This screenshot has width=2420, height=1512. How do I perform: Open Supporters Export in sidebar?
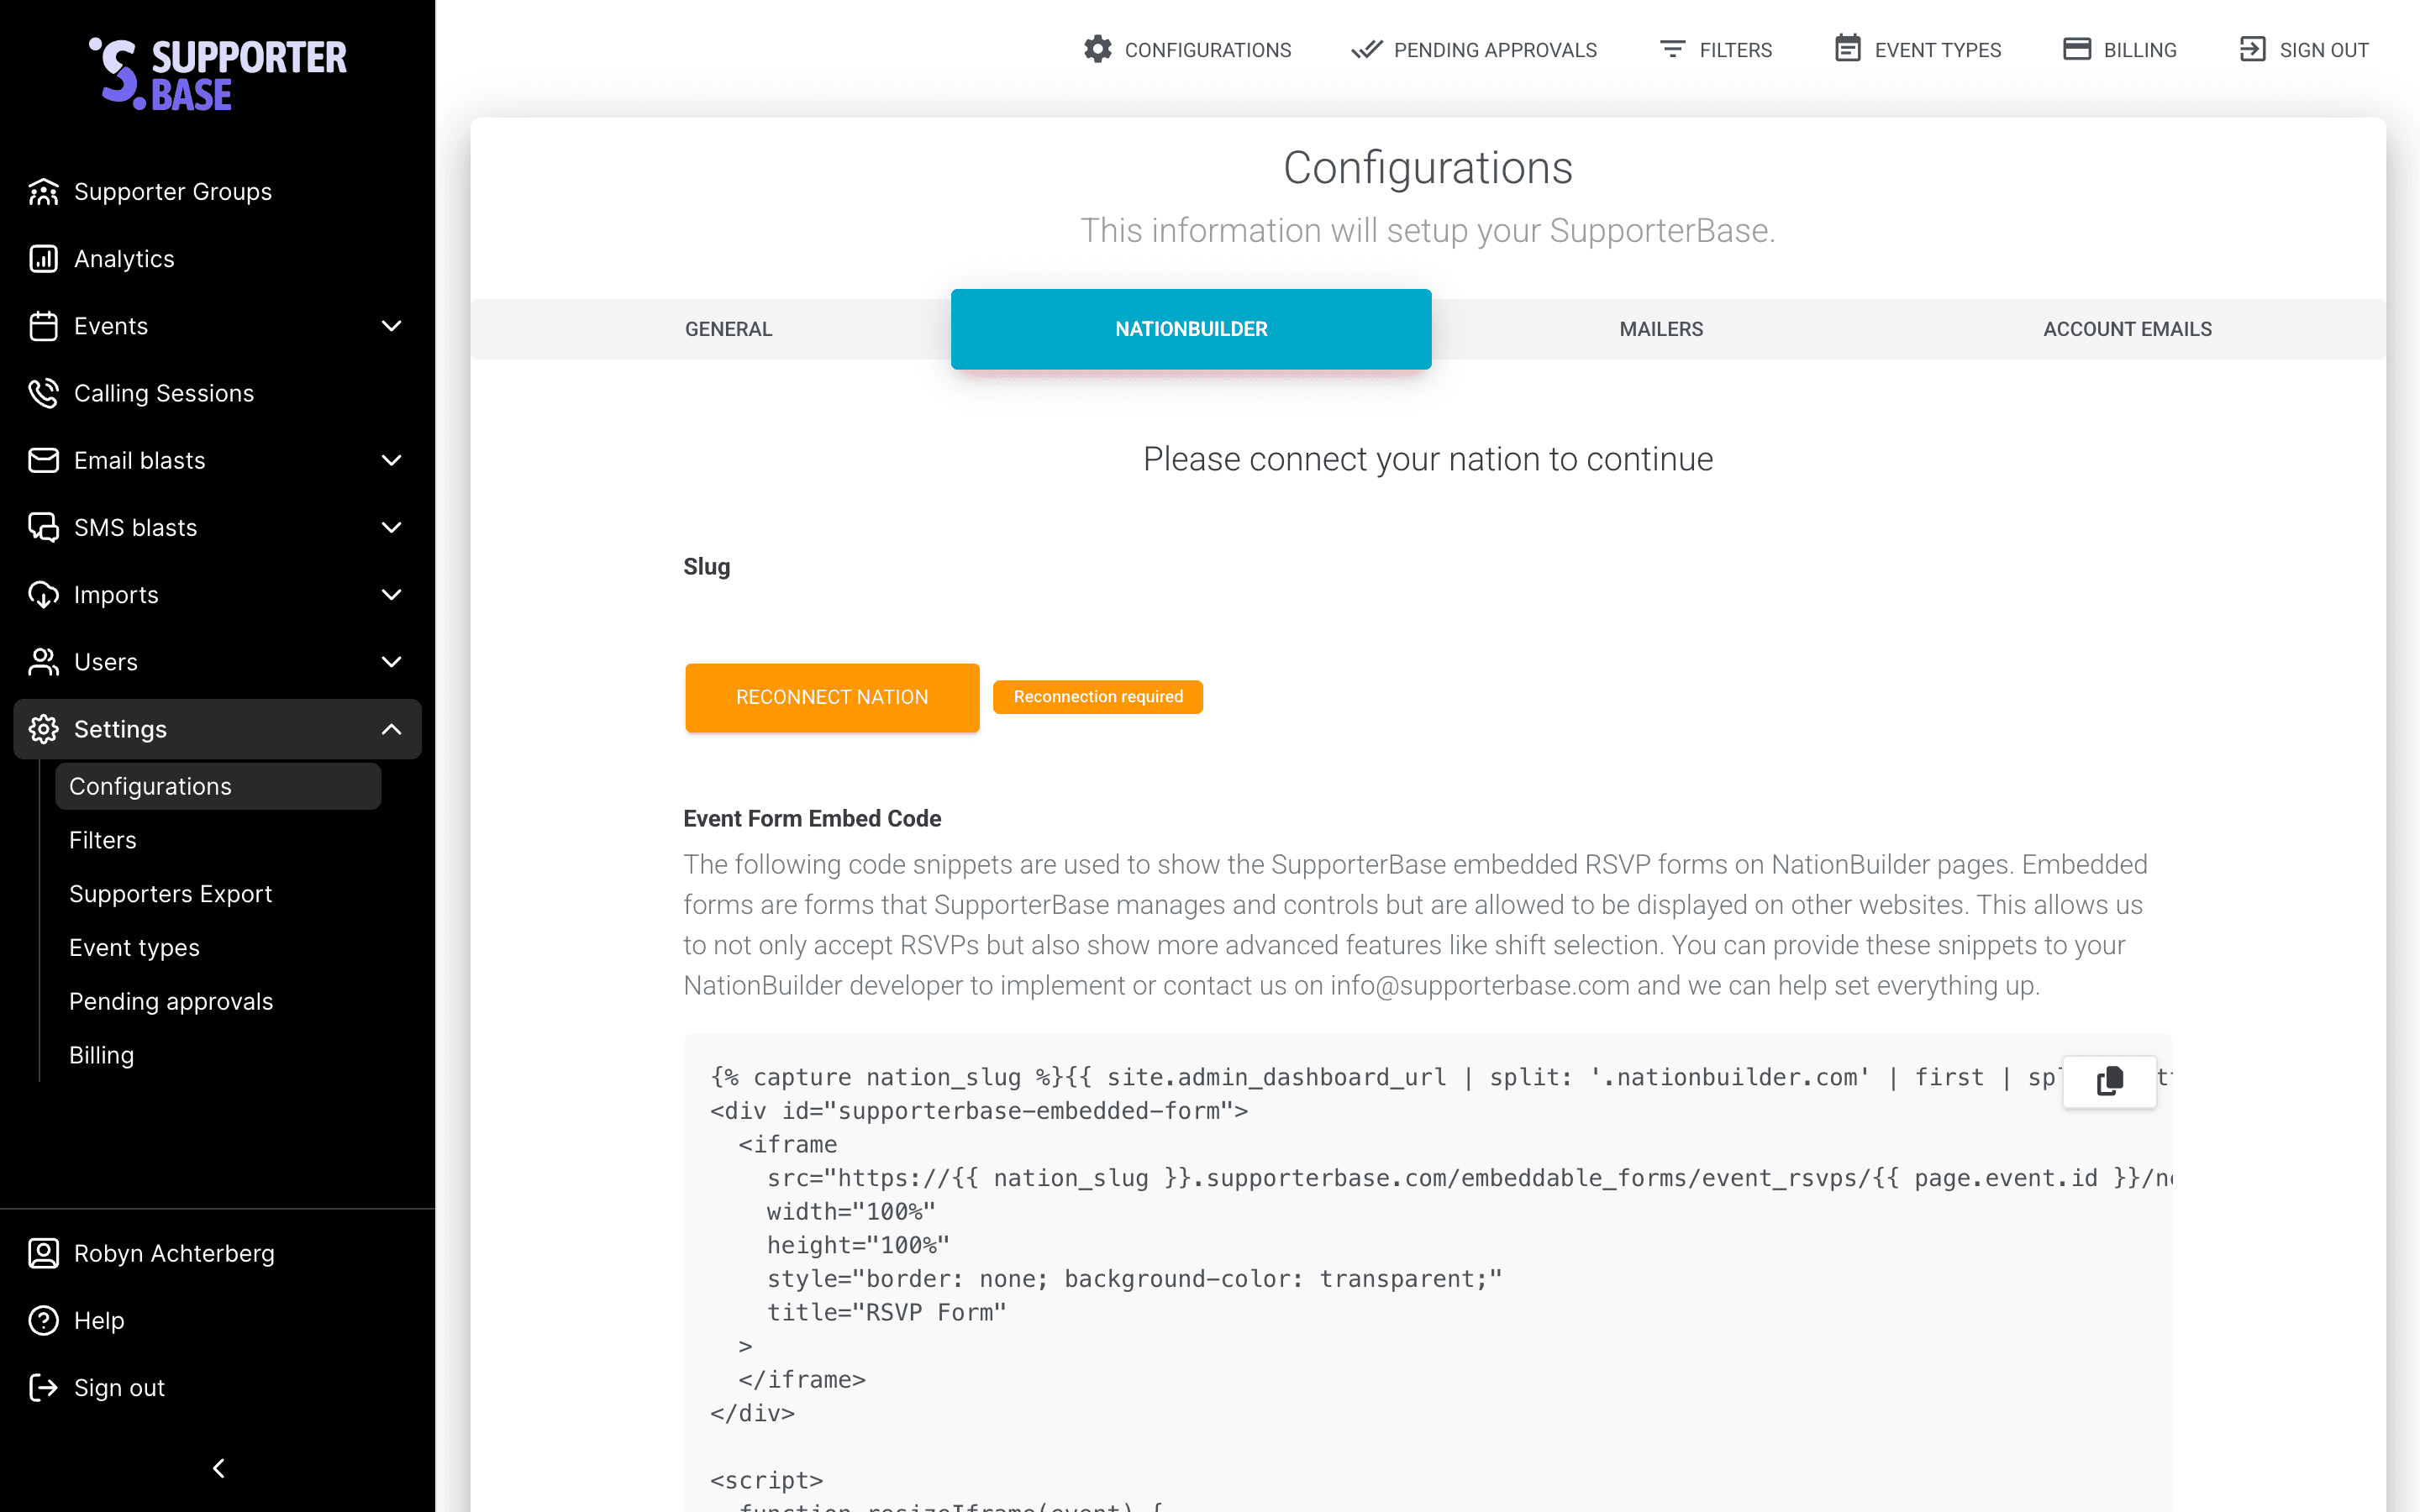pyautogui.click(x=171, y=894)
